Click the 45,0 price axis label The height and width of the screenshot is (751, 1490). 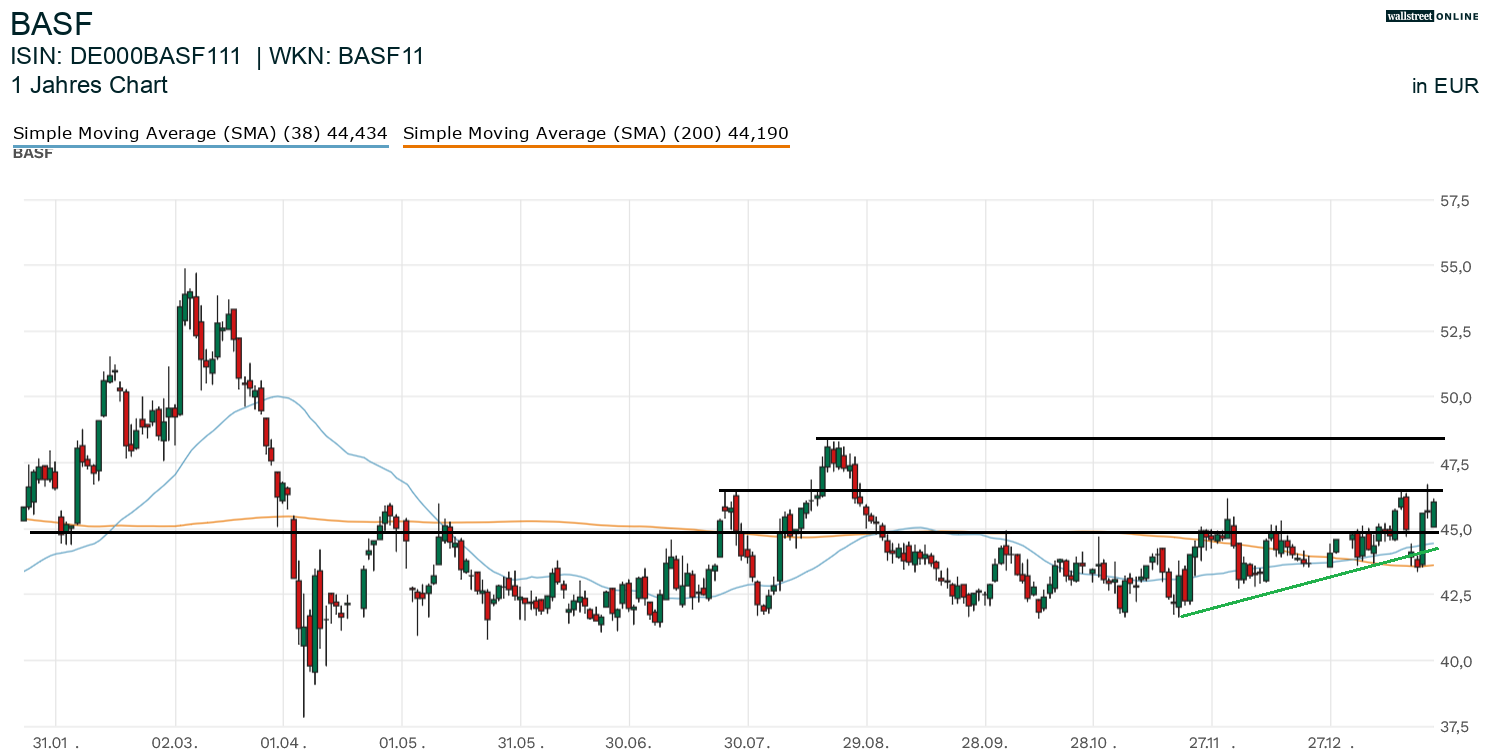(1455, 529)
